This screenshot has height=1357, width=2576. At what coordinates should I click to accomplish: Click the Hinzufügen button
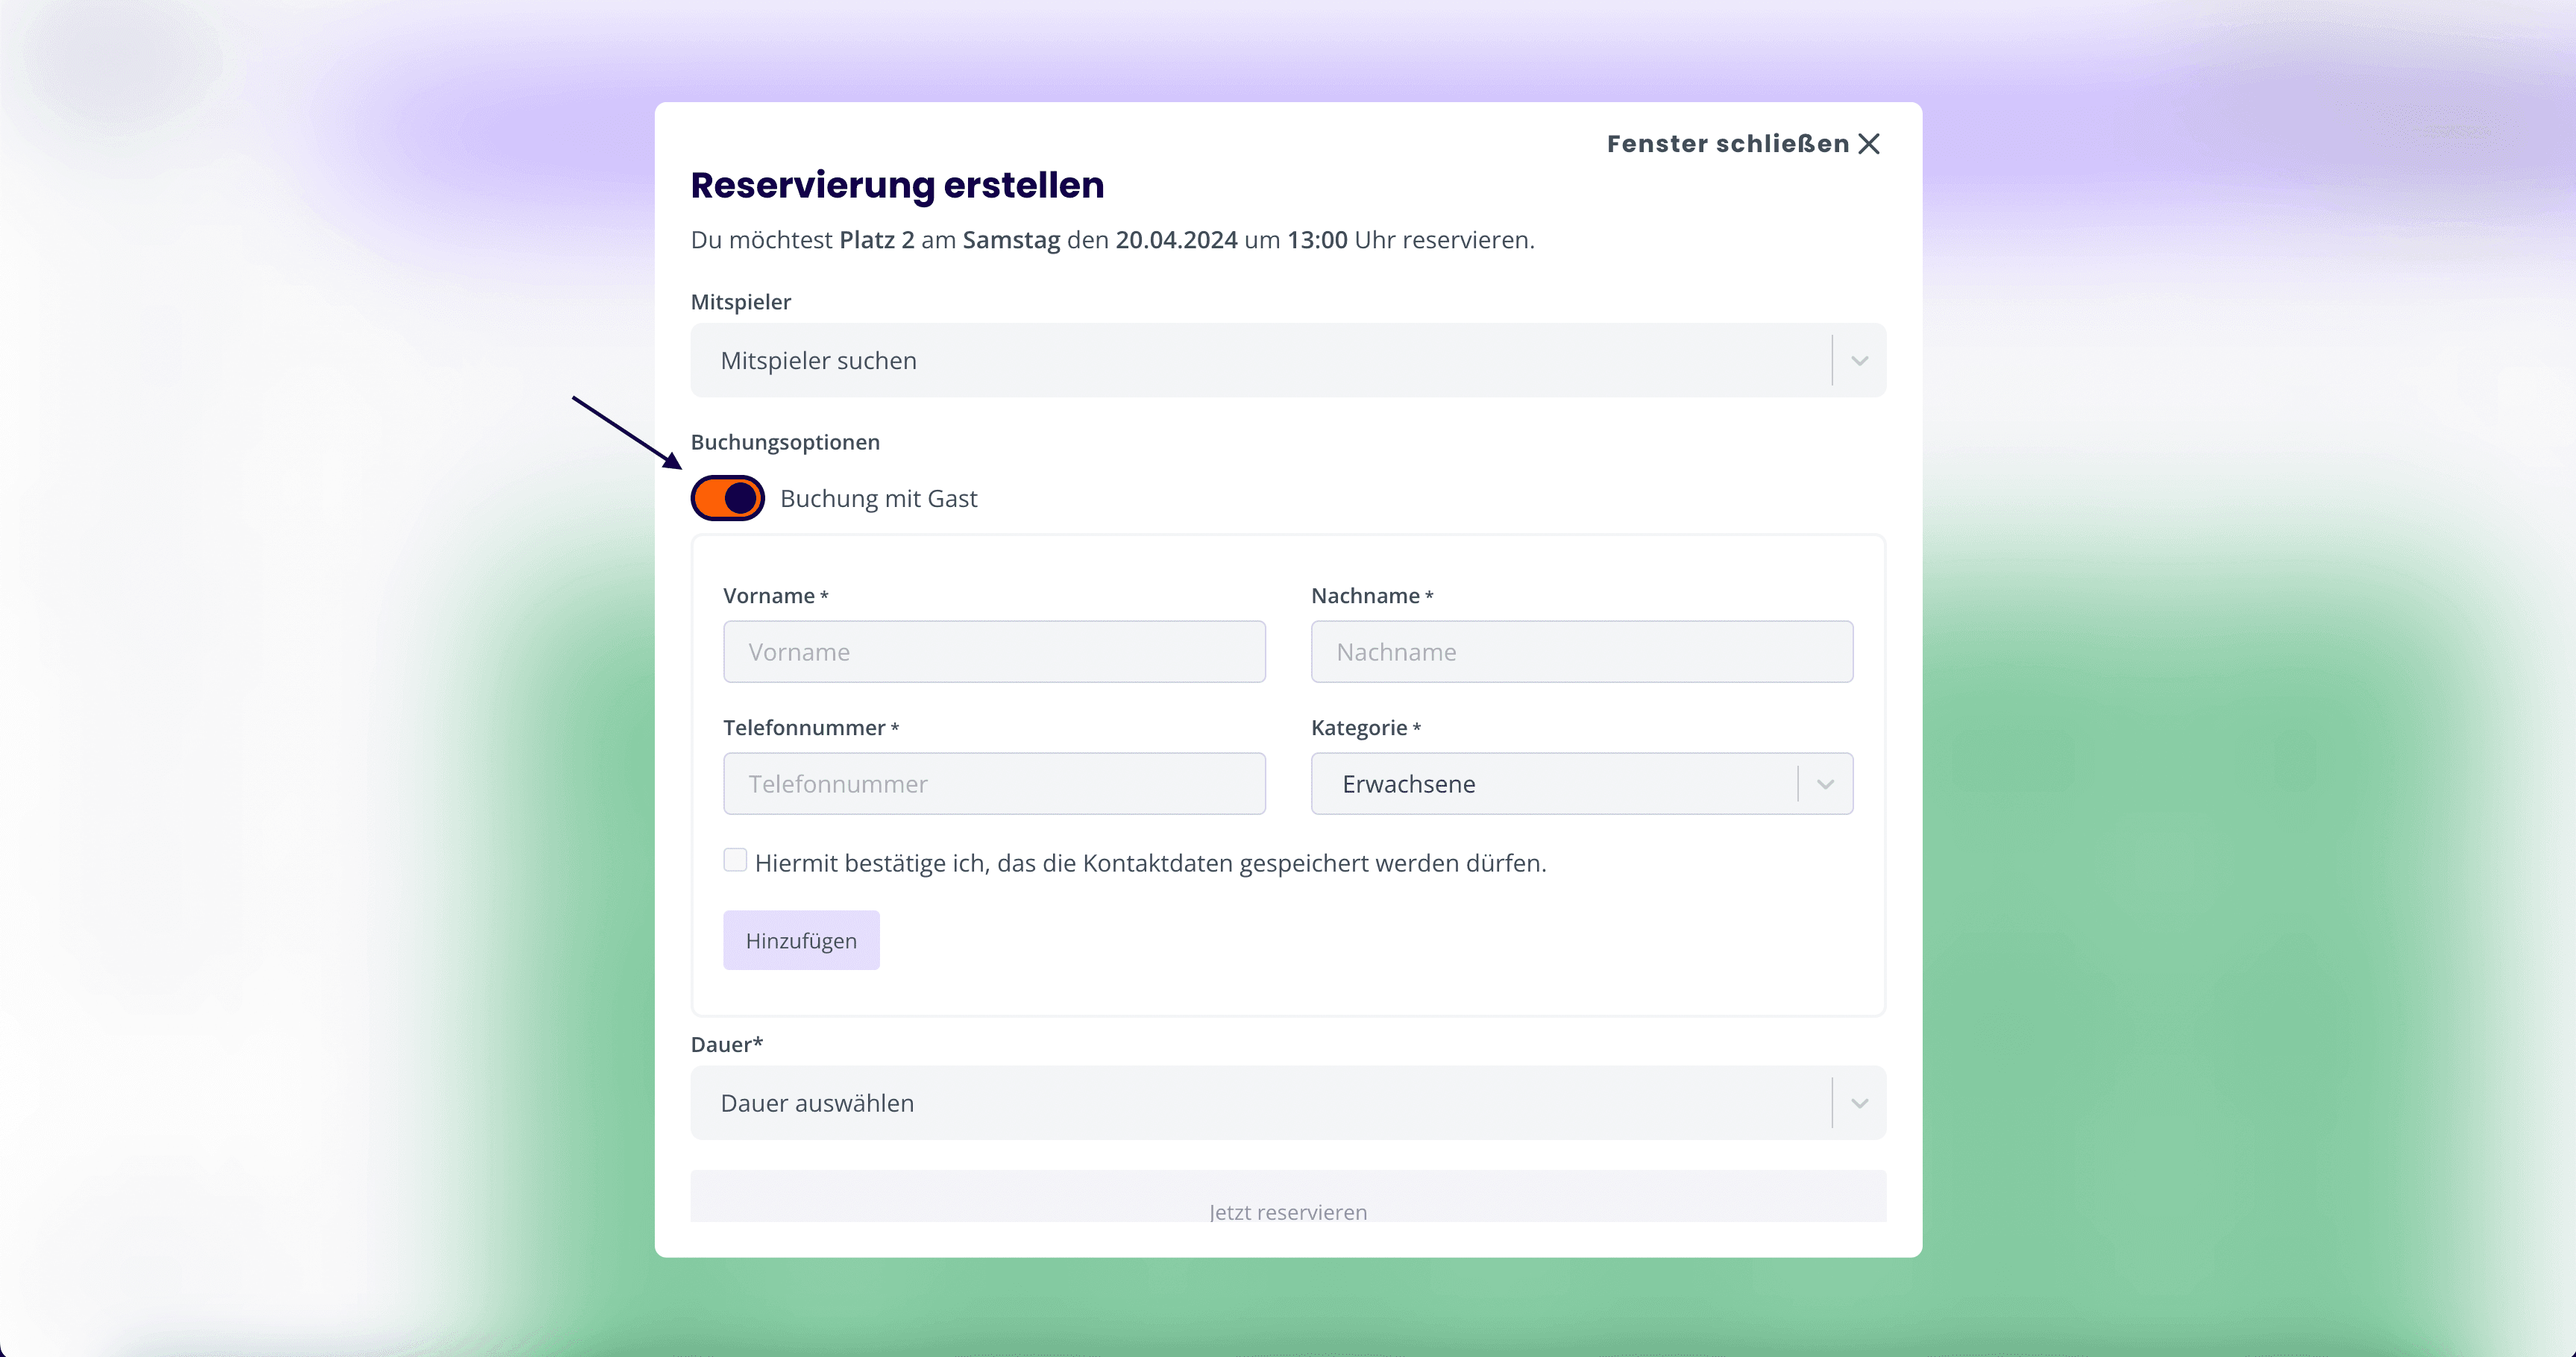(801, 940)
